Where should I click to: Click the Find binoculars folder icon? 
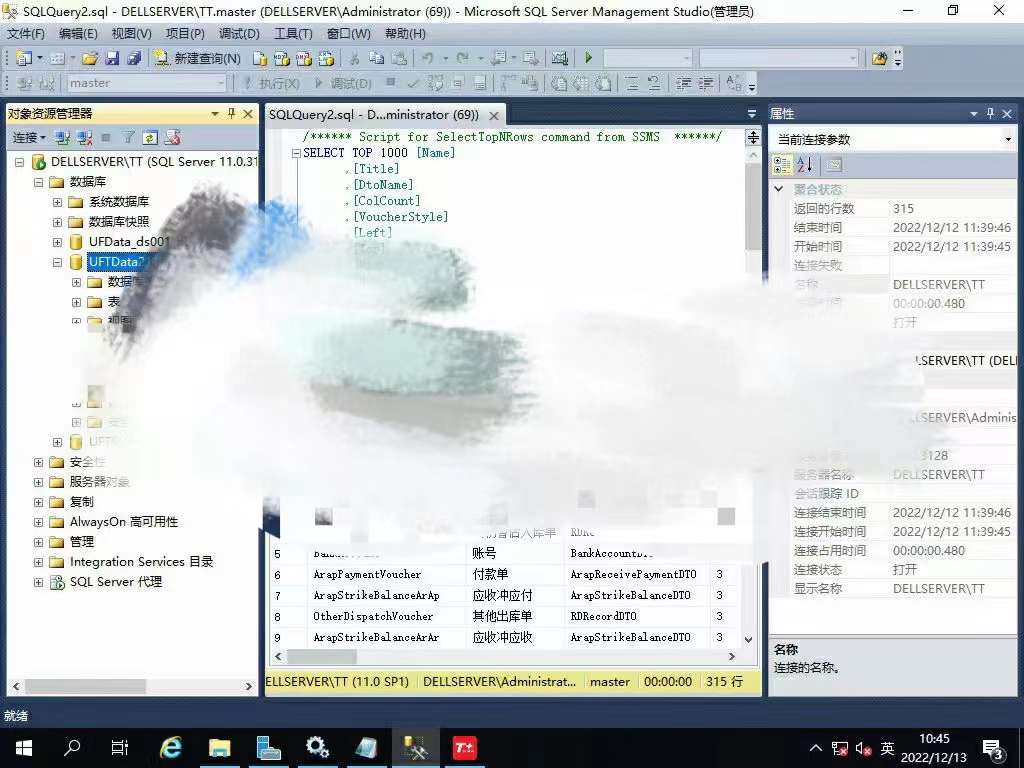coord(879,59)
